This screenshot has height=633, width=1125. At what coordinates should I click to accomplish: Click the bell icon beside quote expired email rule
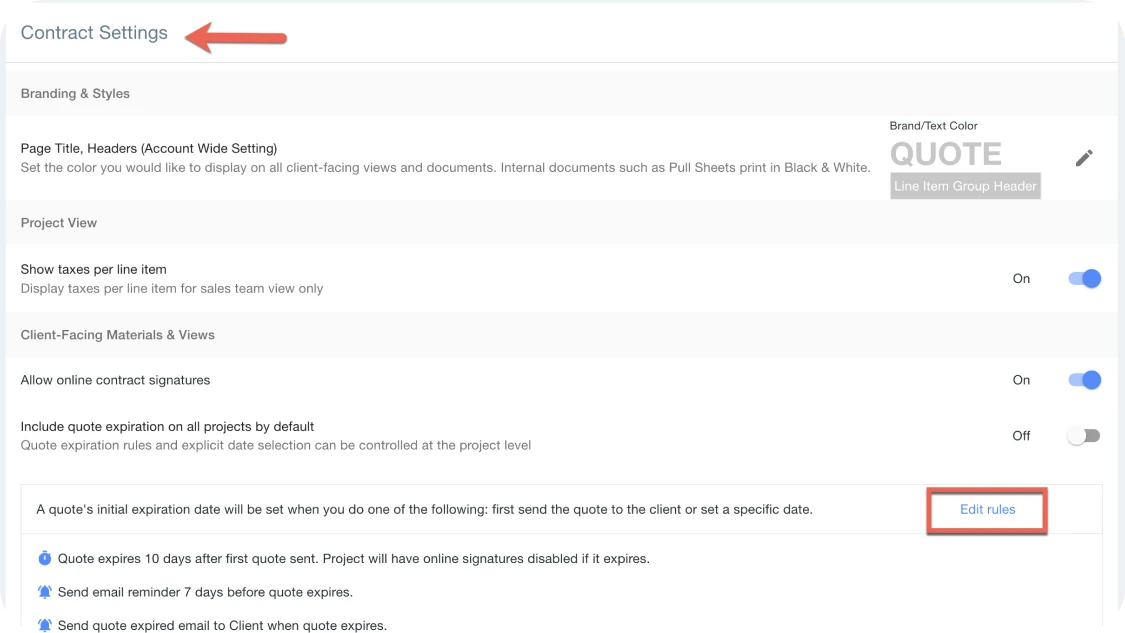point(45,624)
